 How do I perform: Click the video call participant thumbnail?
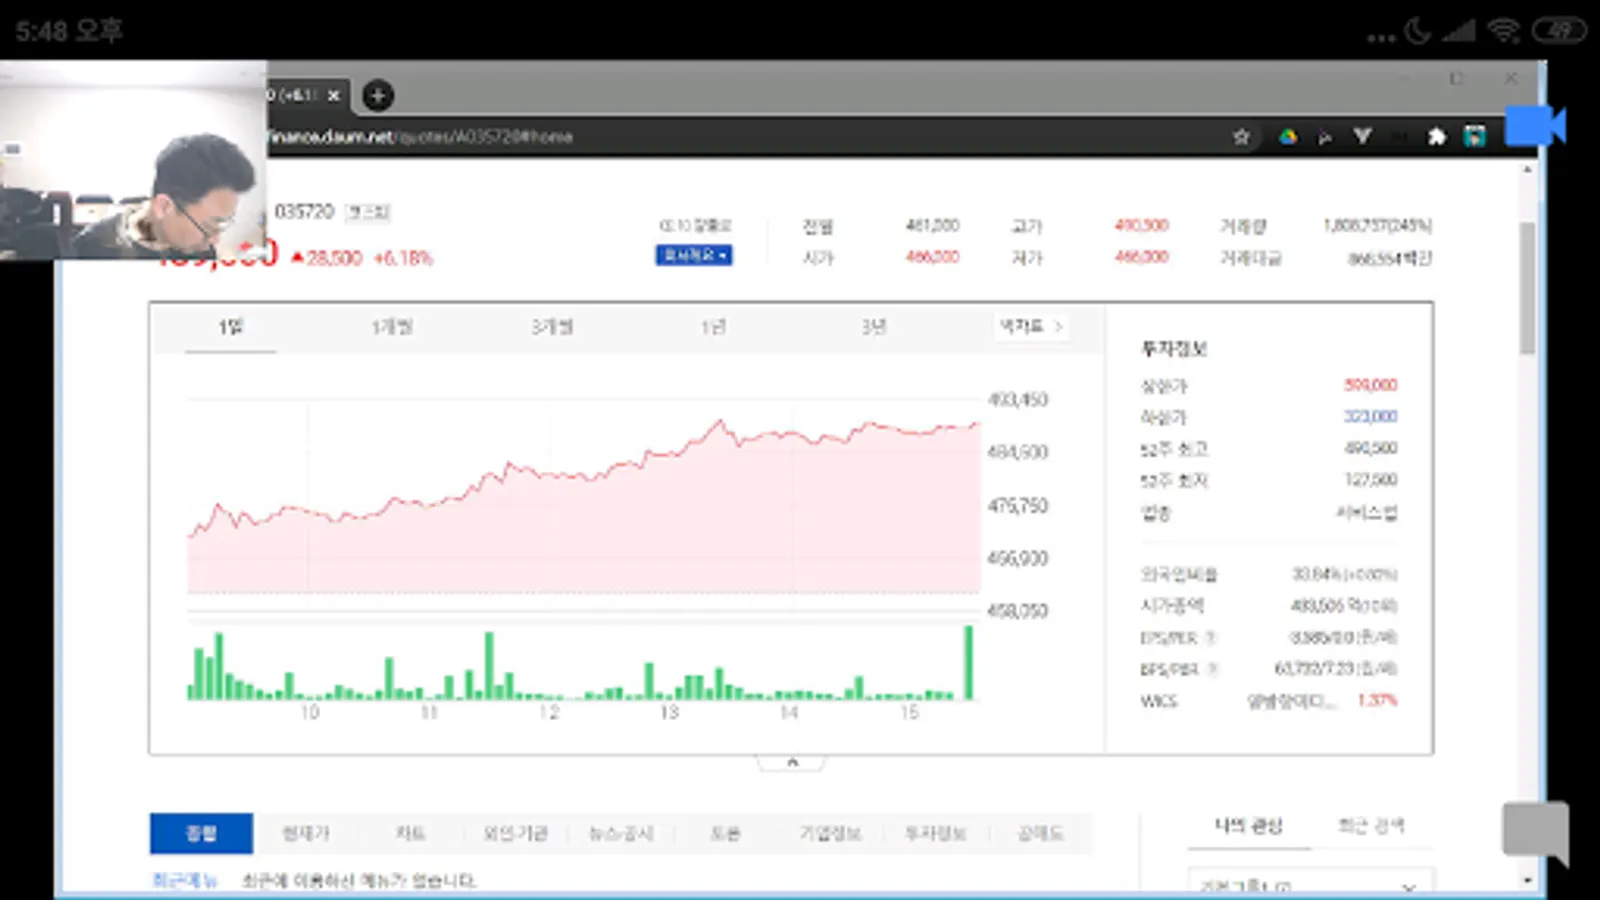coord(133,160)
